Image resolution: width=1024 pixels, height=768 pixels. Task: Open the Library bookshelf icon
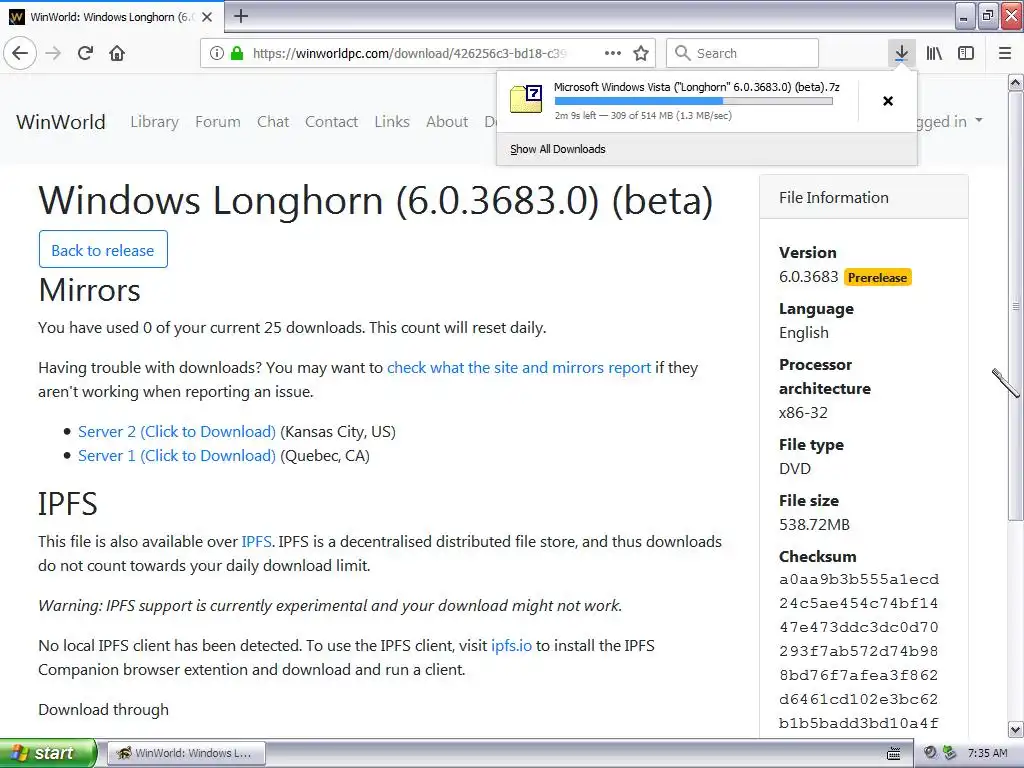tap(934, 53)
